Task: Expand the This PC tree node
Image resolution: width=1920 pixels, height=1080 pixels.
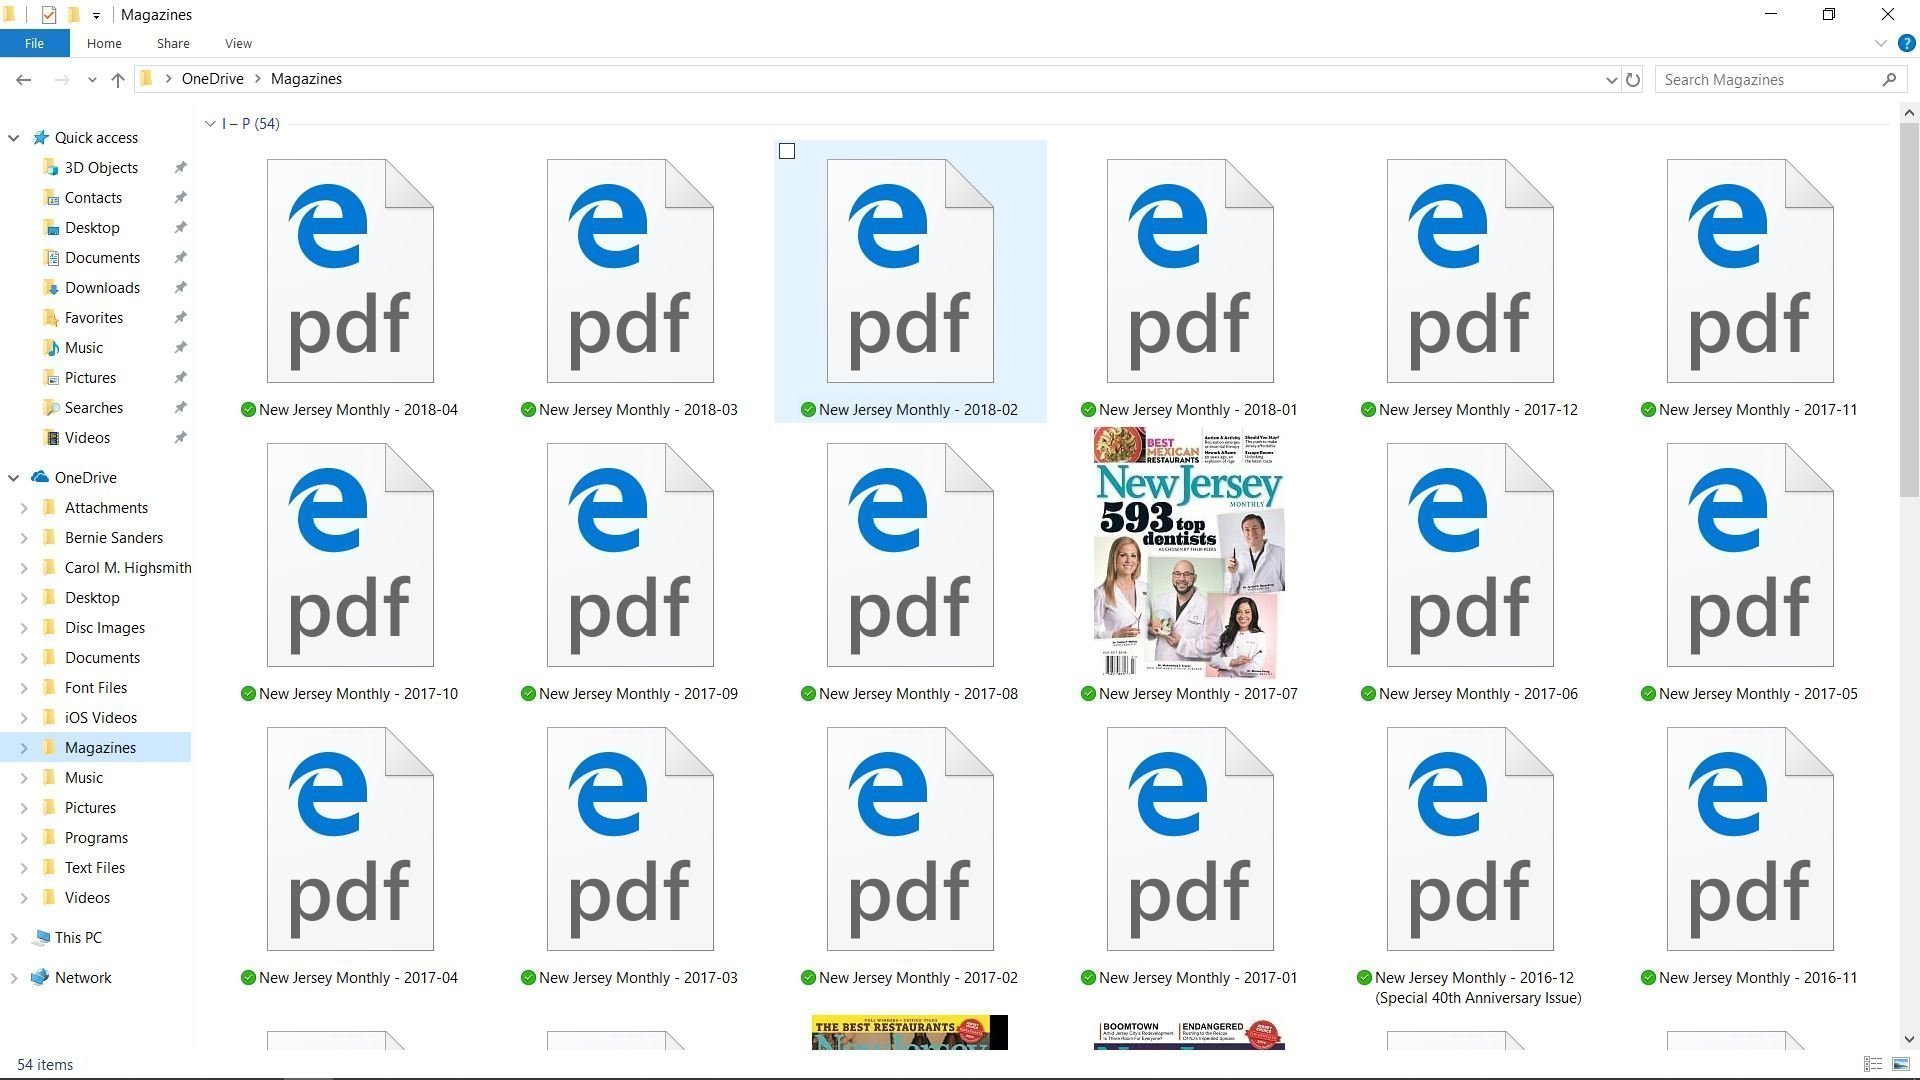Action: point(14,938)
